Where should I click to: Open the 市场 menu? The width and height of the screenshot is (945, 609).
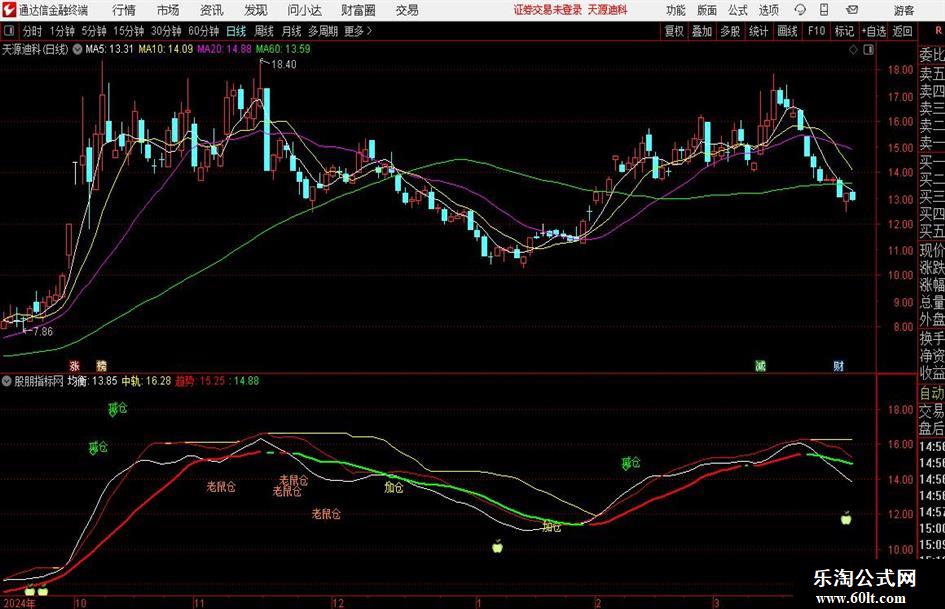[168, 10]
